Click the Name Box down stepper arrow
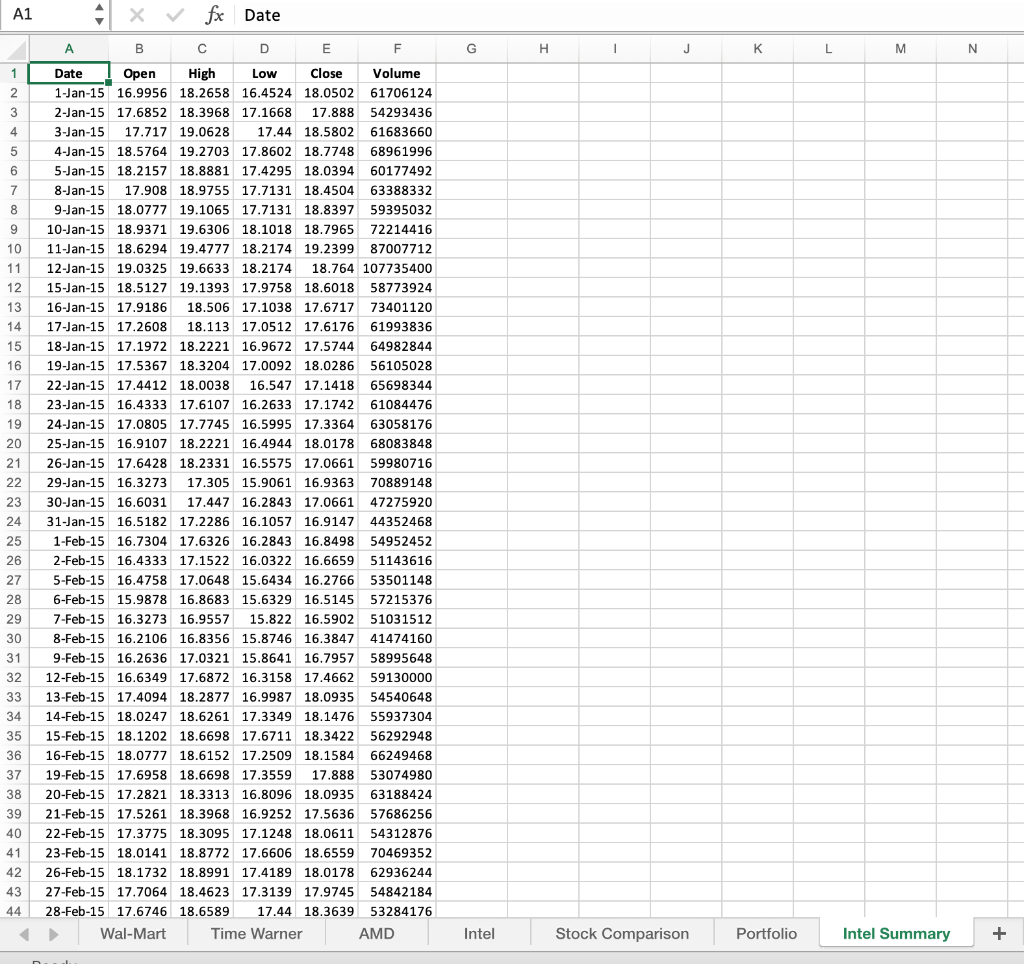1024x964 pixels. pos(99,21)
